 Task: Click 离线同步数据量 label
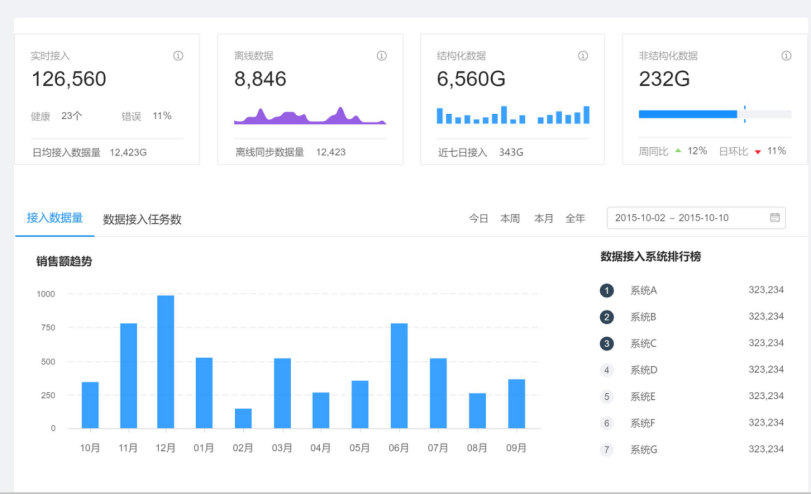(x=270, y=152)
